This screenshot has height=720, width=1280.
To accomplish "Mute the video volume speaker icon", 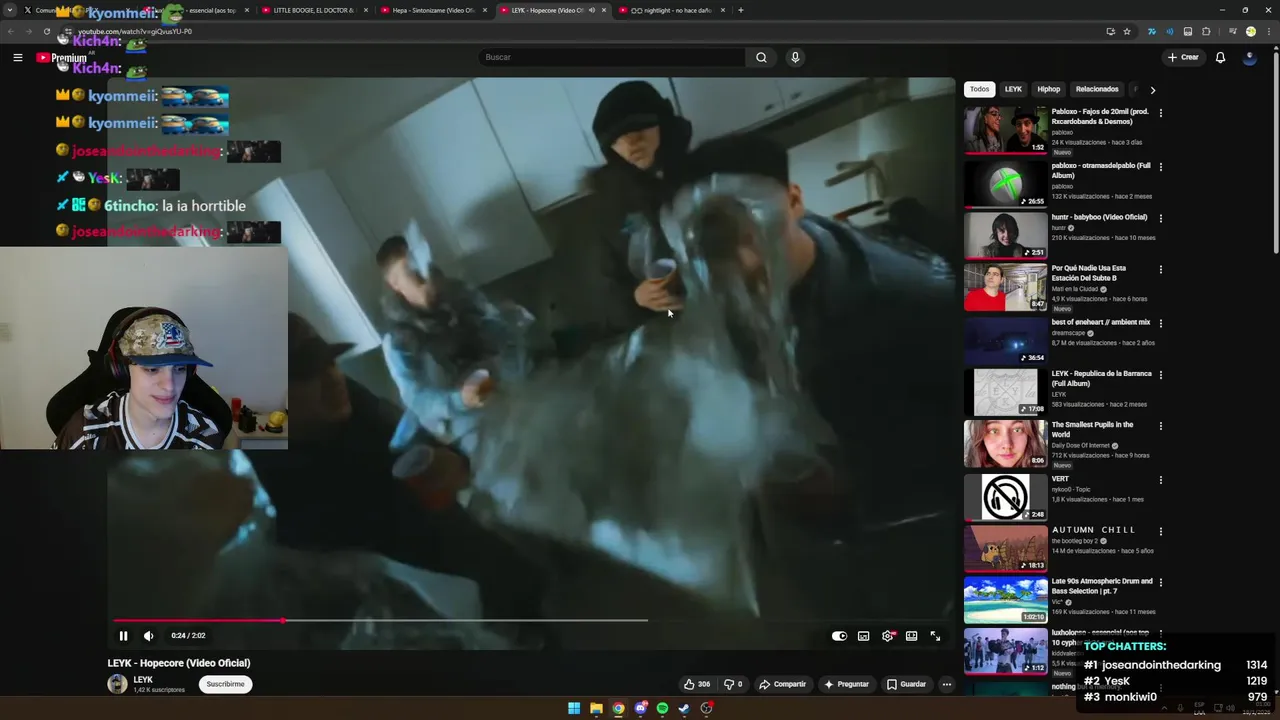I will [x=149, y=636].
